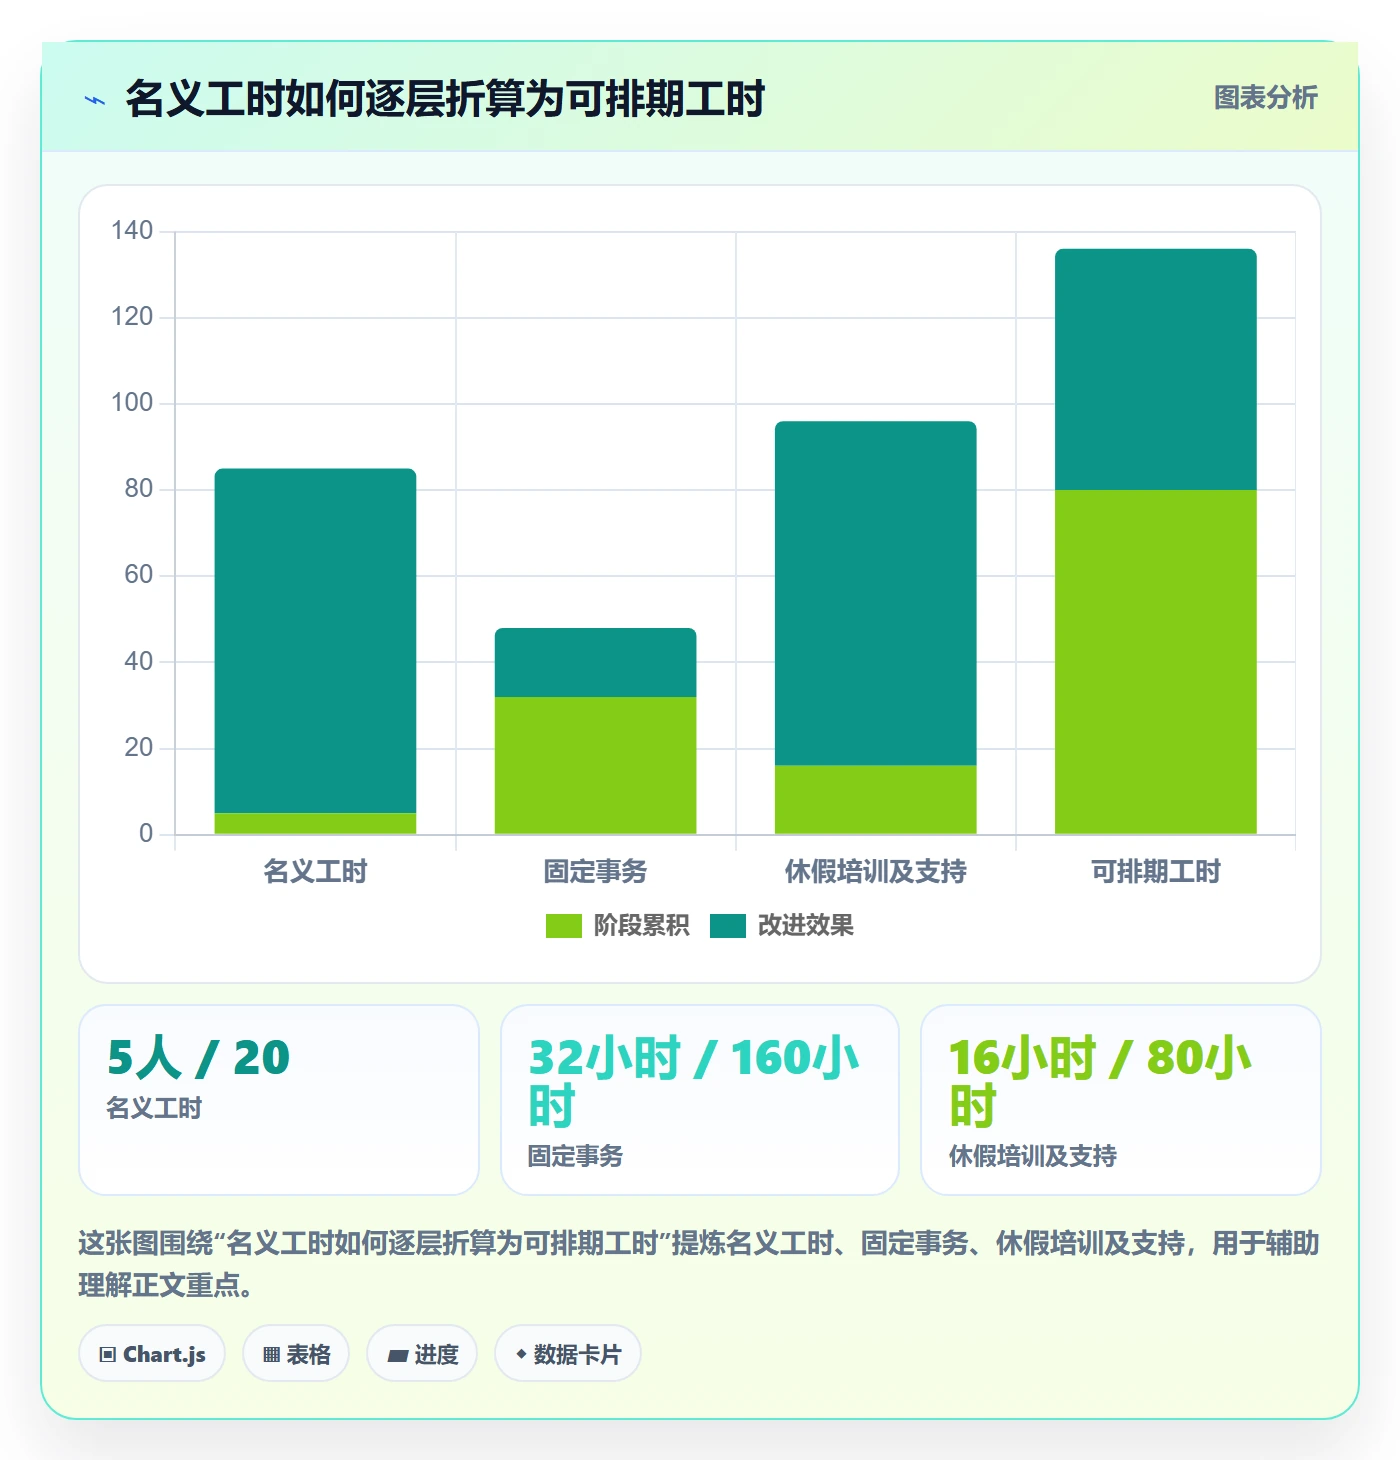Click the 16小时 / 80小时 card value
Screen dimensions: 1400x1460
coord(1101,1082)
